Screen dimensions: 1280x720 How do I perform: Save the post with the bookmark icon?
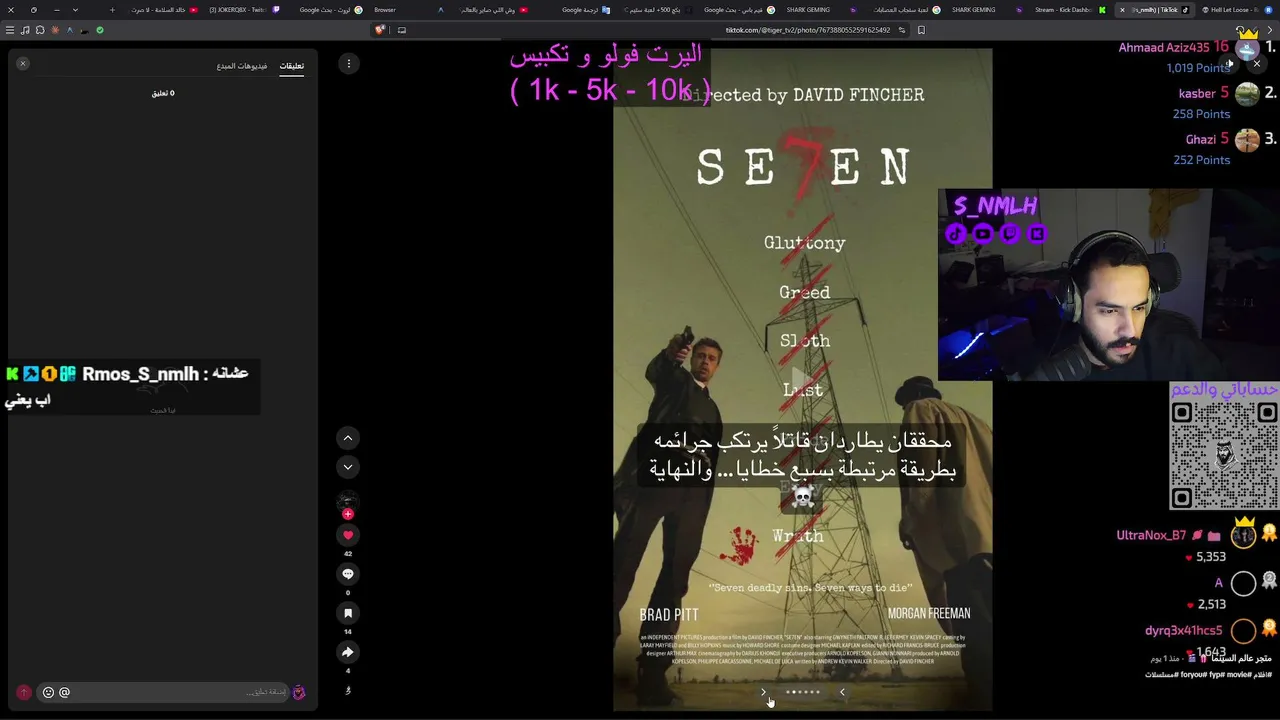tap(348, 613)
